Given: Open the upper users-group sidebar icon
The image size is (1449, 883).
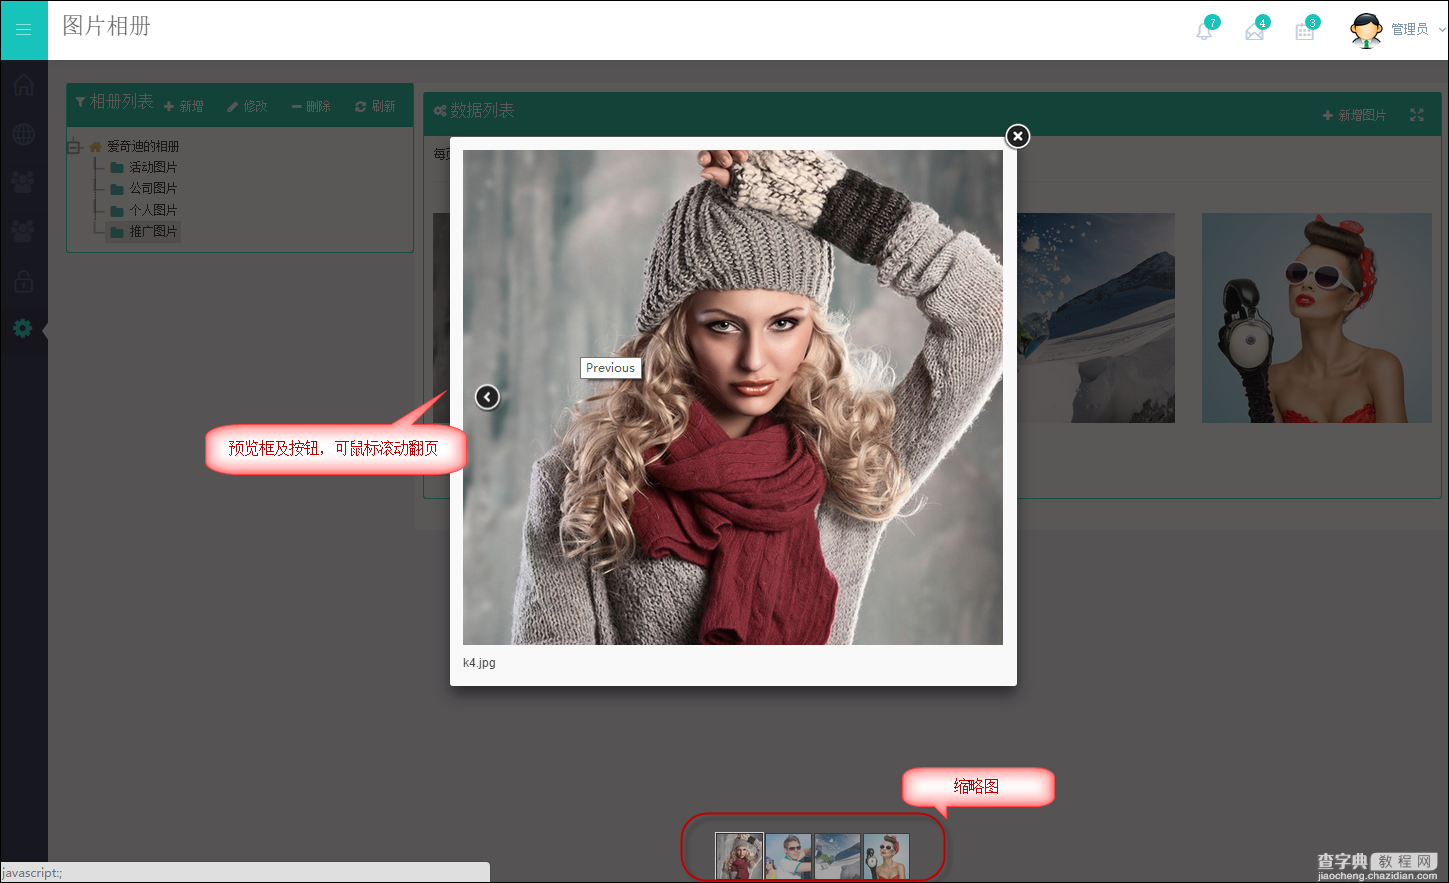Looking at the screenshot, I should 23,182.
